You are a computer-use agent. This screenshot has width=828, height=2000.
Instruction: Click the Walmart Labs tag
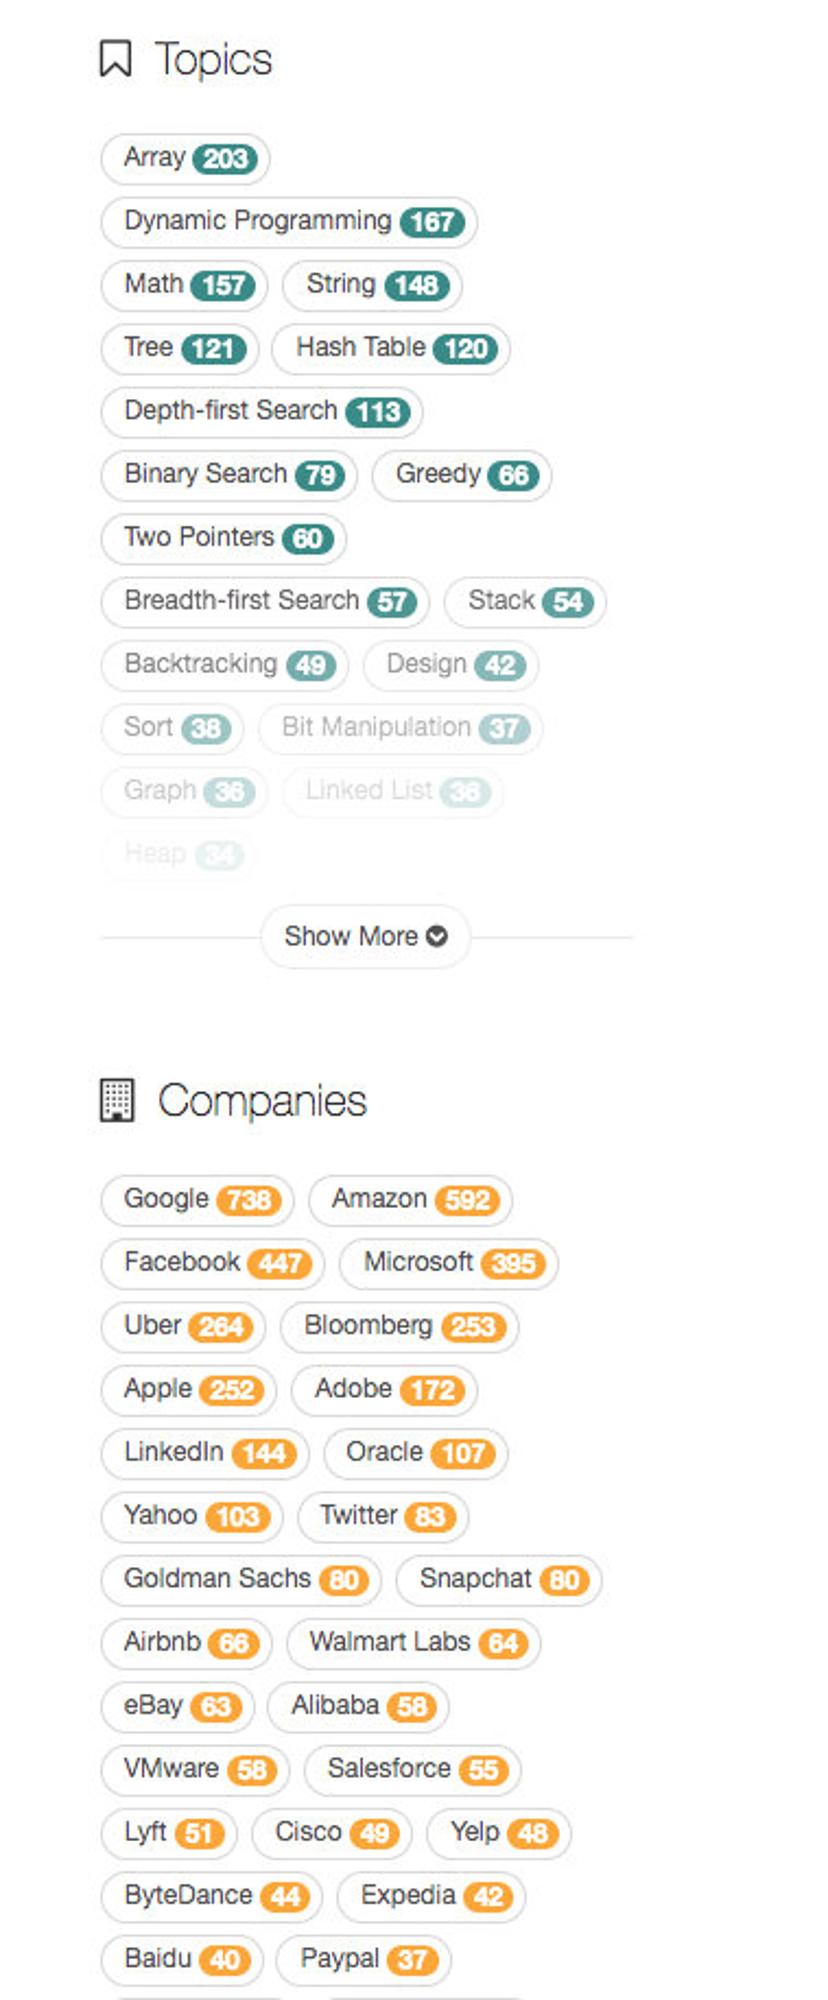414,1642
